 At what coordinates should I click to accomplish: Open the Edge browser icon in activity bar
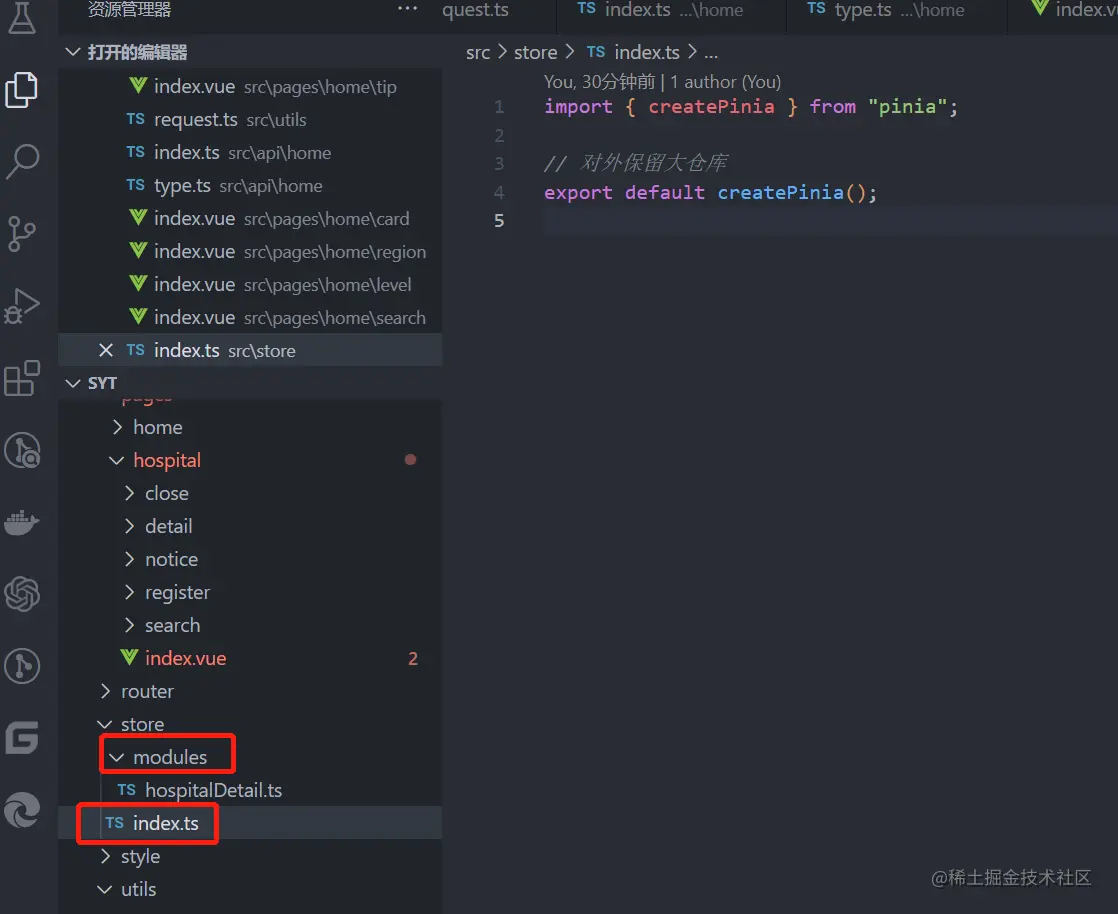[22, 810]
